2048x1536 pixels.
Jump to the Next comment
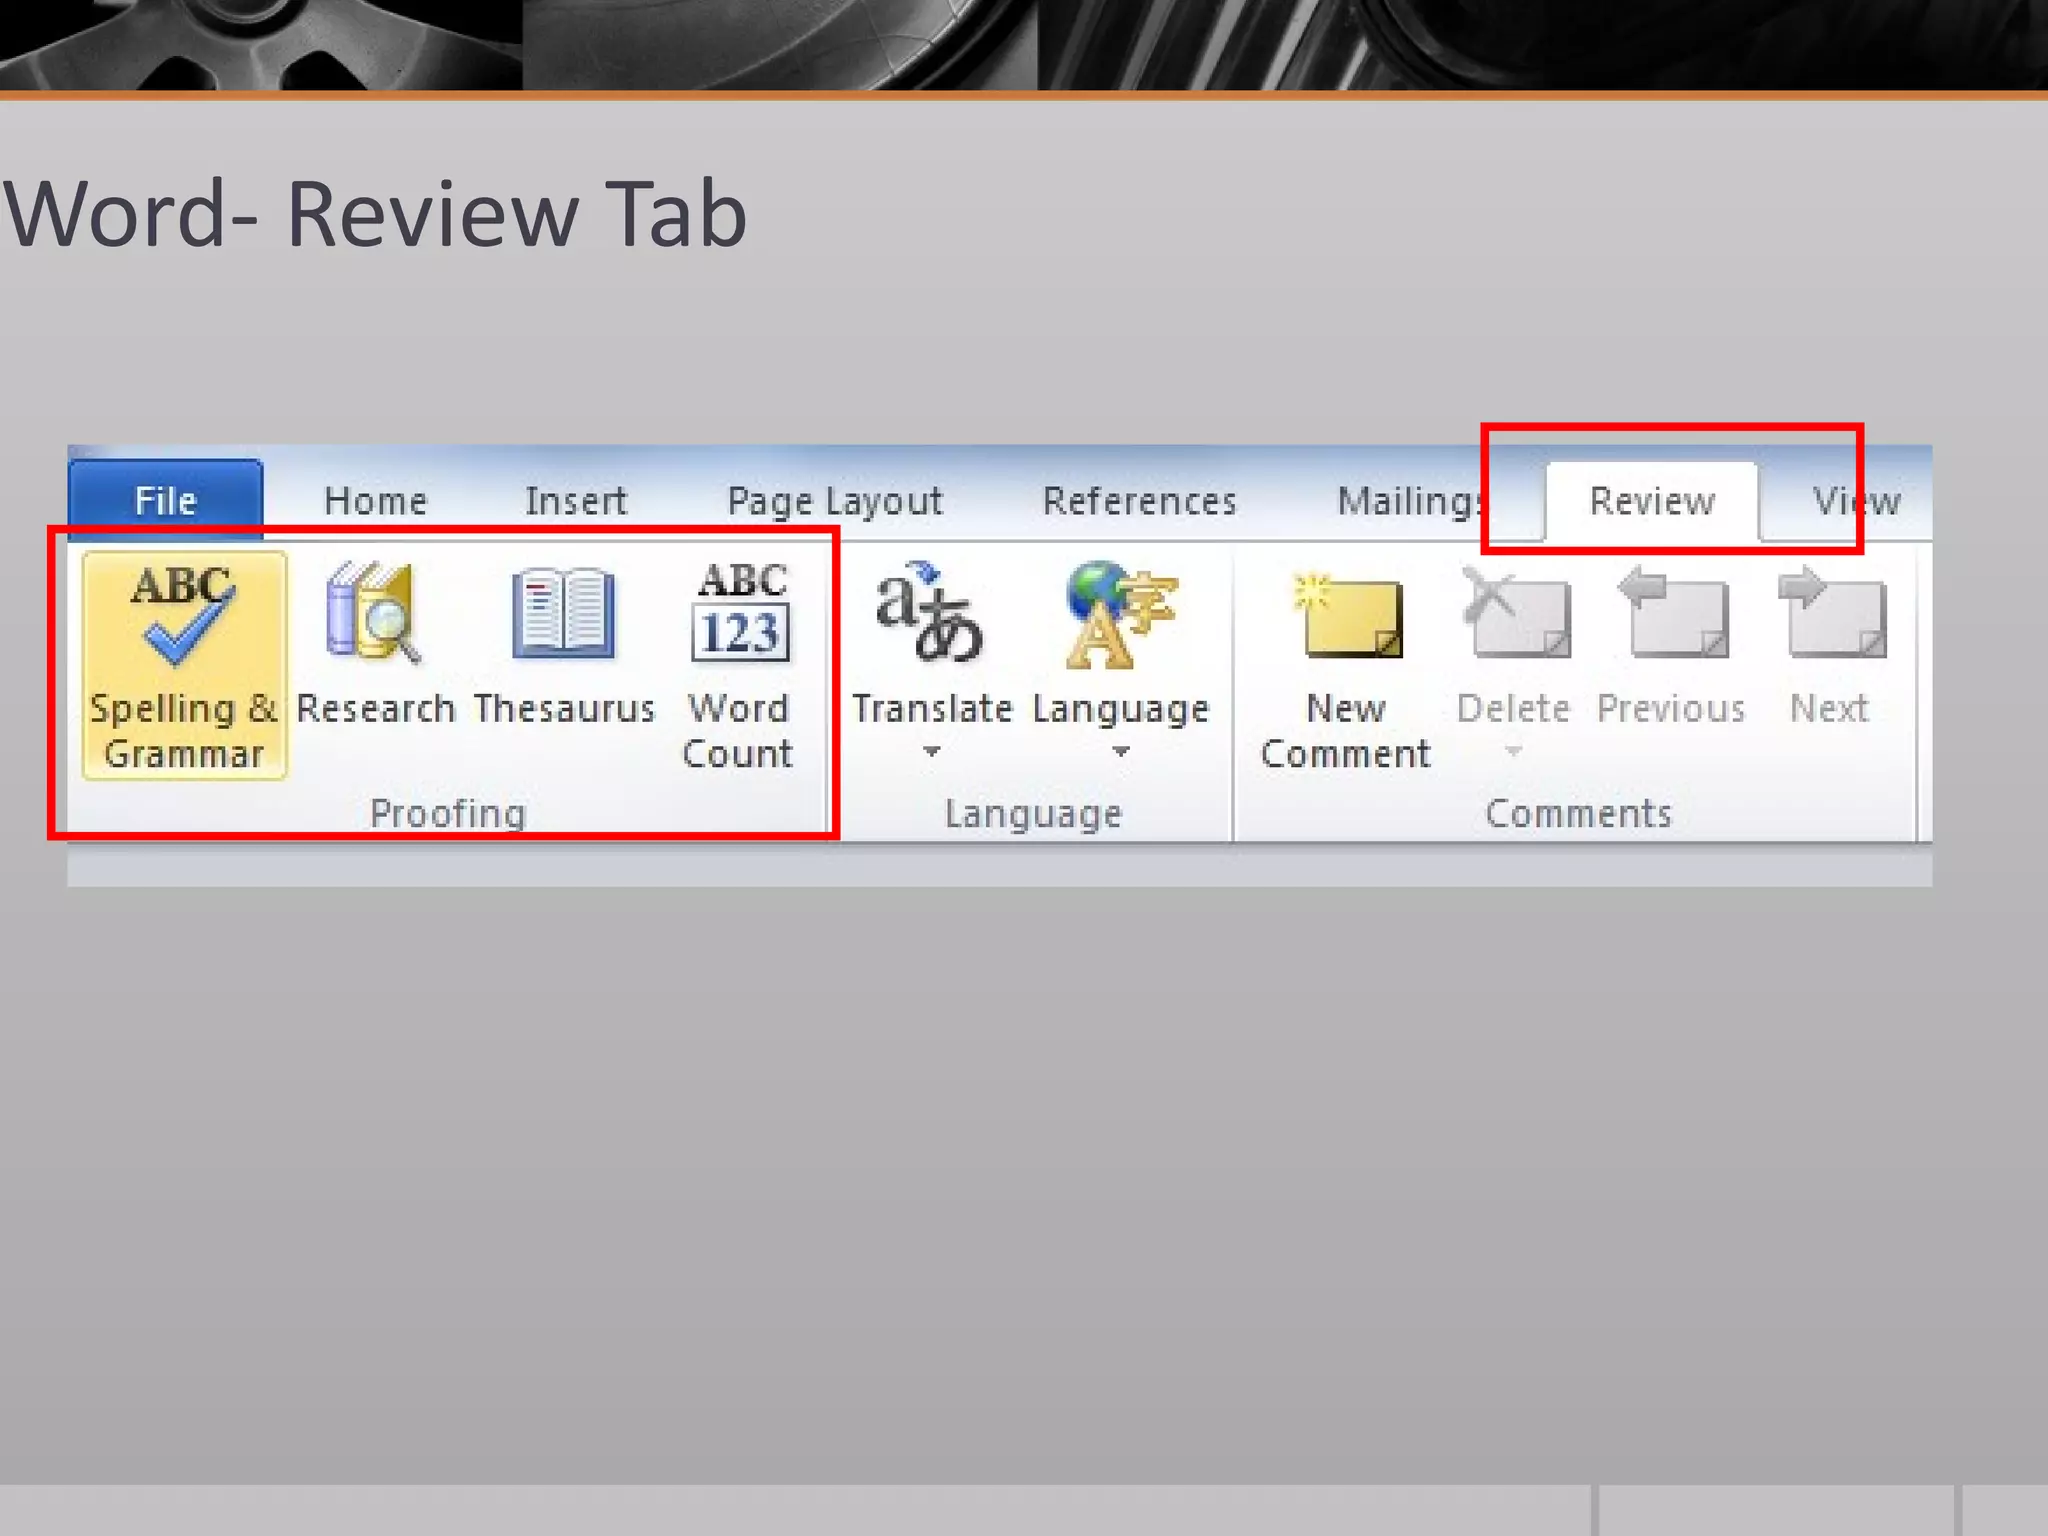[1830, 614]
